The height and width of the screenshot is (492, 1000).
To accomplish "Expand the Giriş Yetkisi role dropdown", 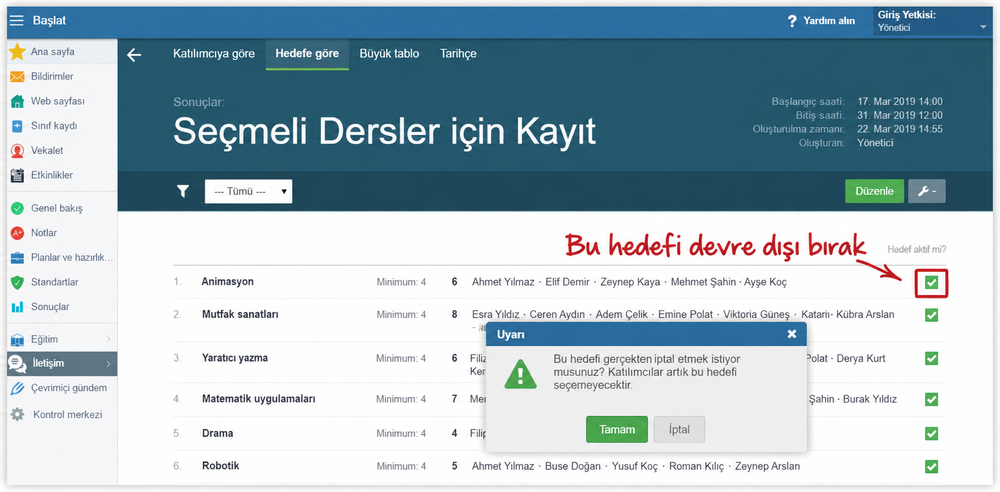I will coord(934,21).
